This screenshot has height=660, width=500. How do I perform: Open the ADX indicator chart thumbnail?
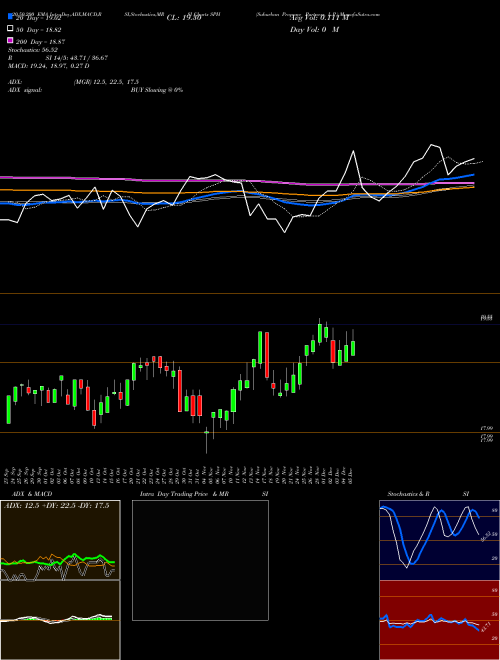point(60,540)
